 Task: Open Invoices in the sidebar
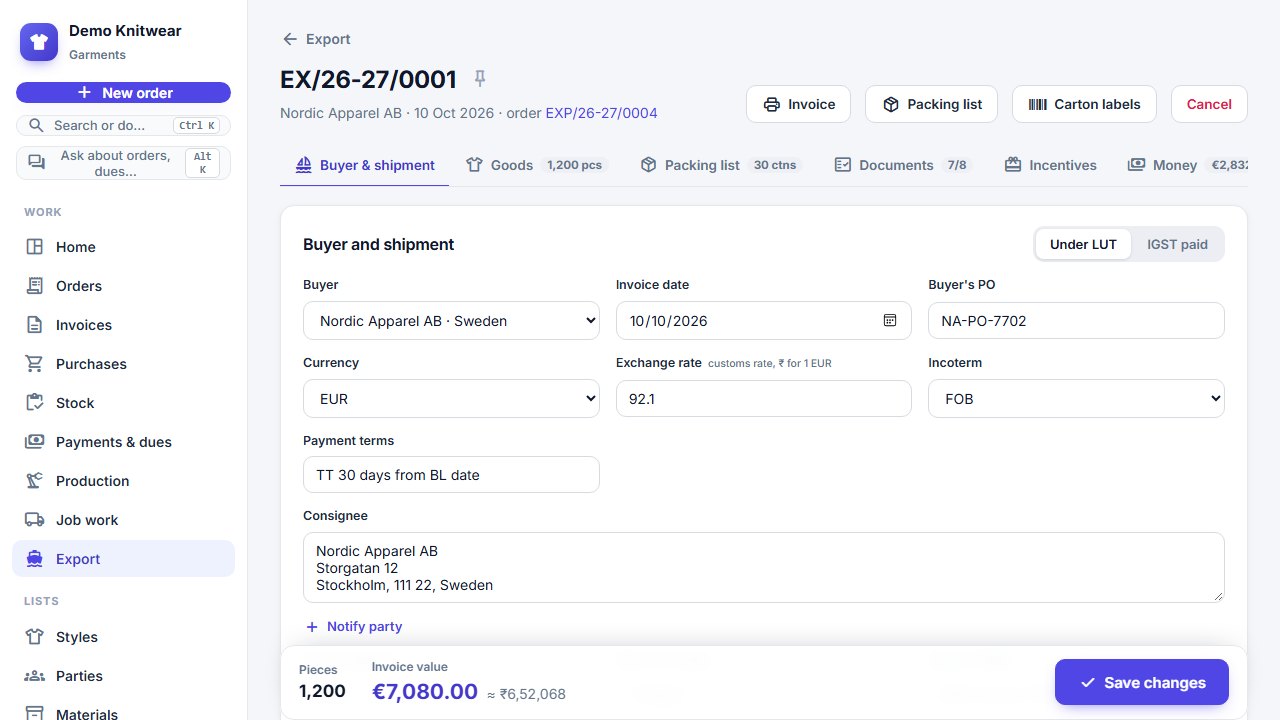[x=123, y=325]
